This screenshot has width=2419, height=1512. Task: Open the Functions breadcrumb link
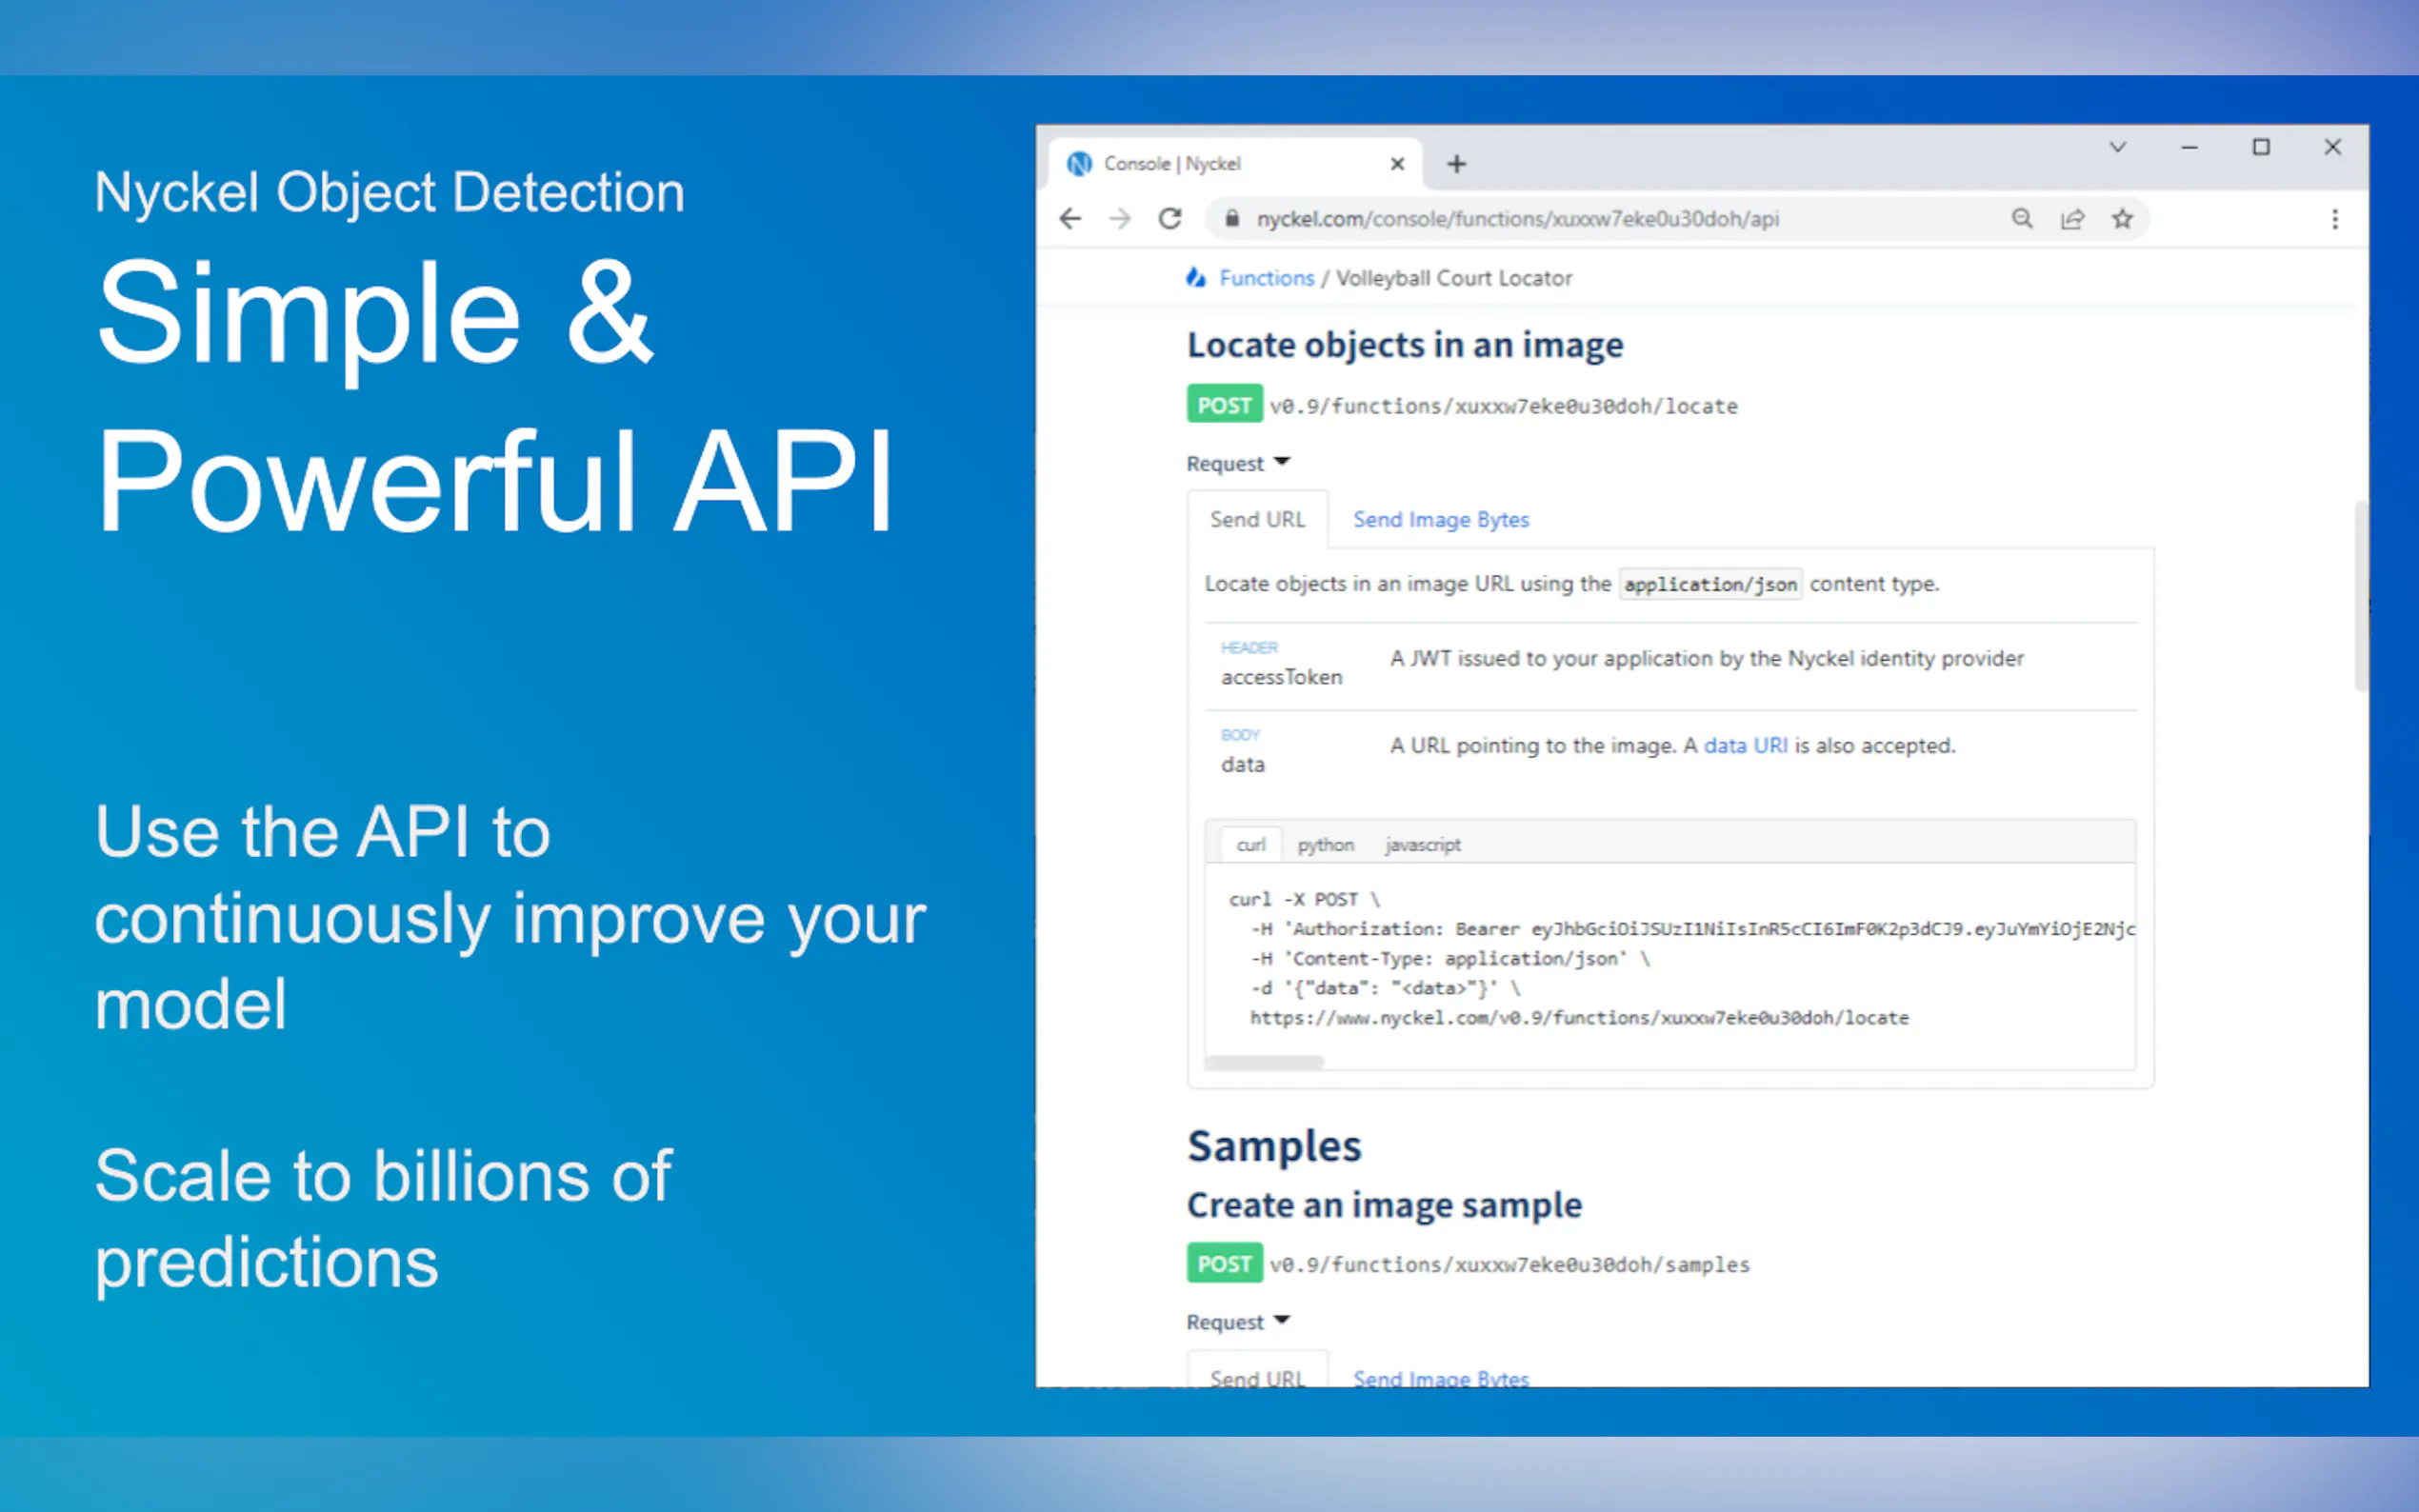click(x=1266, y=278)
